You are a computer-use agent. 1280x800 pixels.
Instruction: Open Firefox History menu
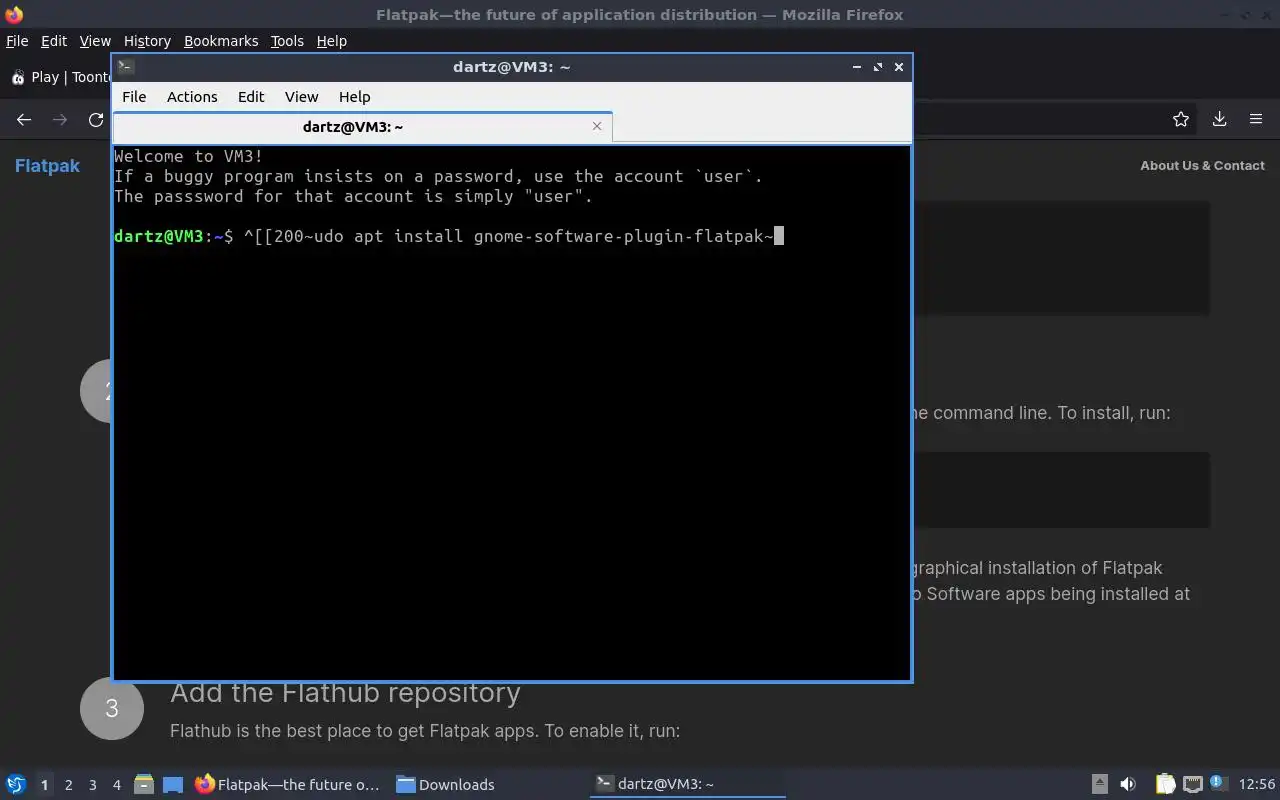pos(147,41)
